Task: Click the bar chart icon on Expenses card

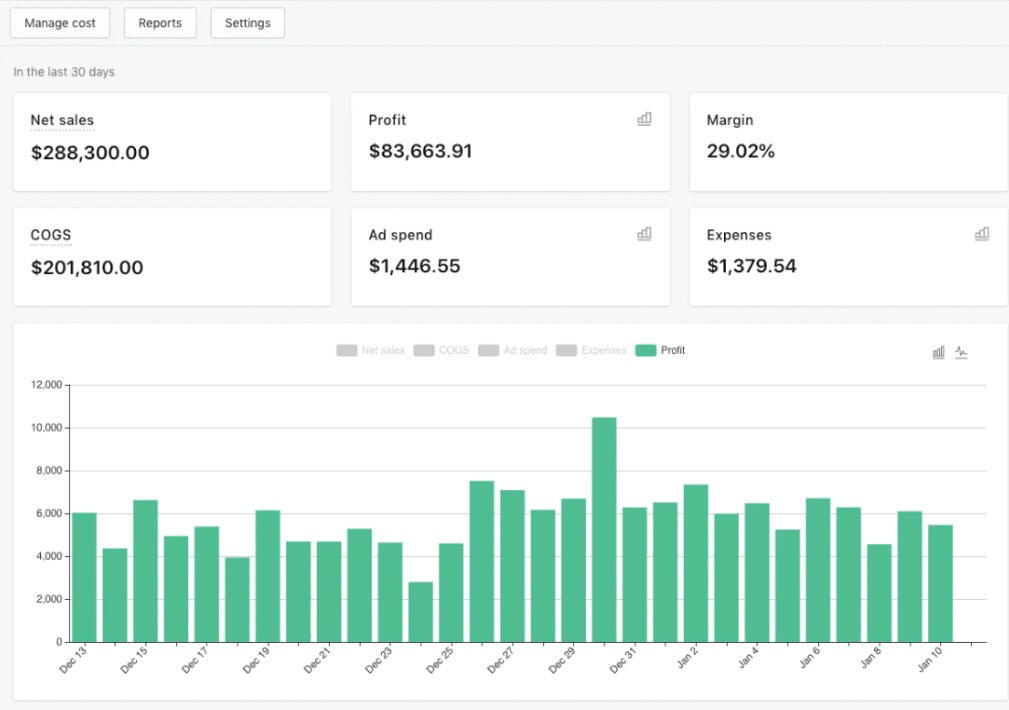Action: pyautogui.click(x=982, y=234)
